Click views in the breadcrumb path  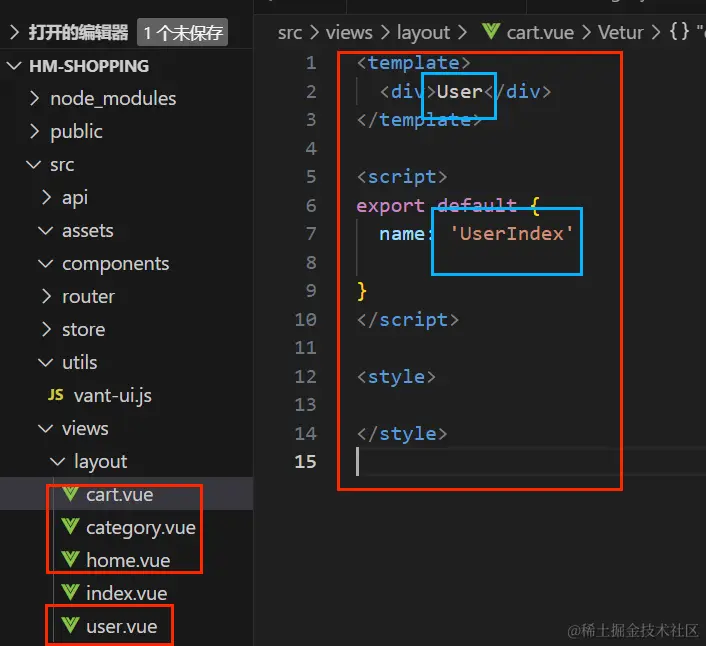[x=349, y=32]
